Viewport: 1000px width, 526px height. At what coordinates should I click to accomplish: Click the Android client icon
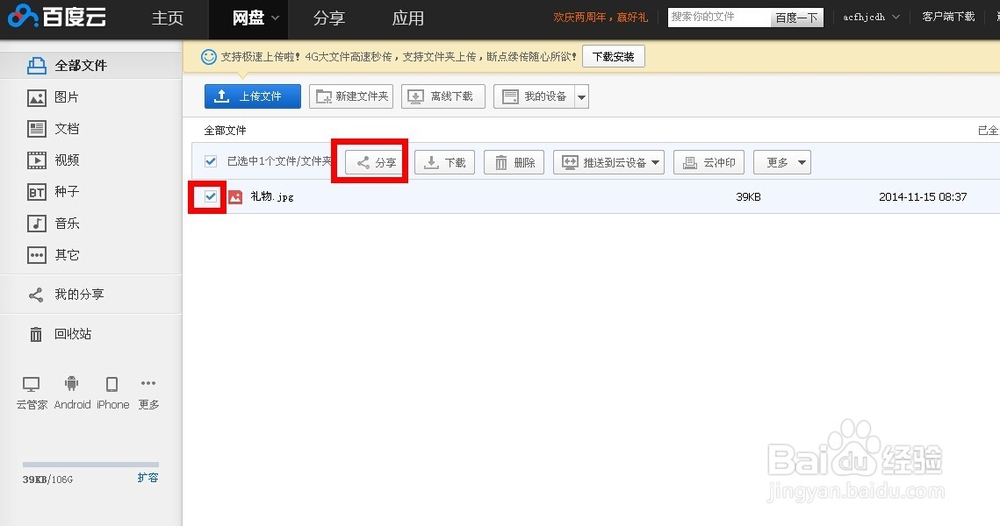point(71,383)
